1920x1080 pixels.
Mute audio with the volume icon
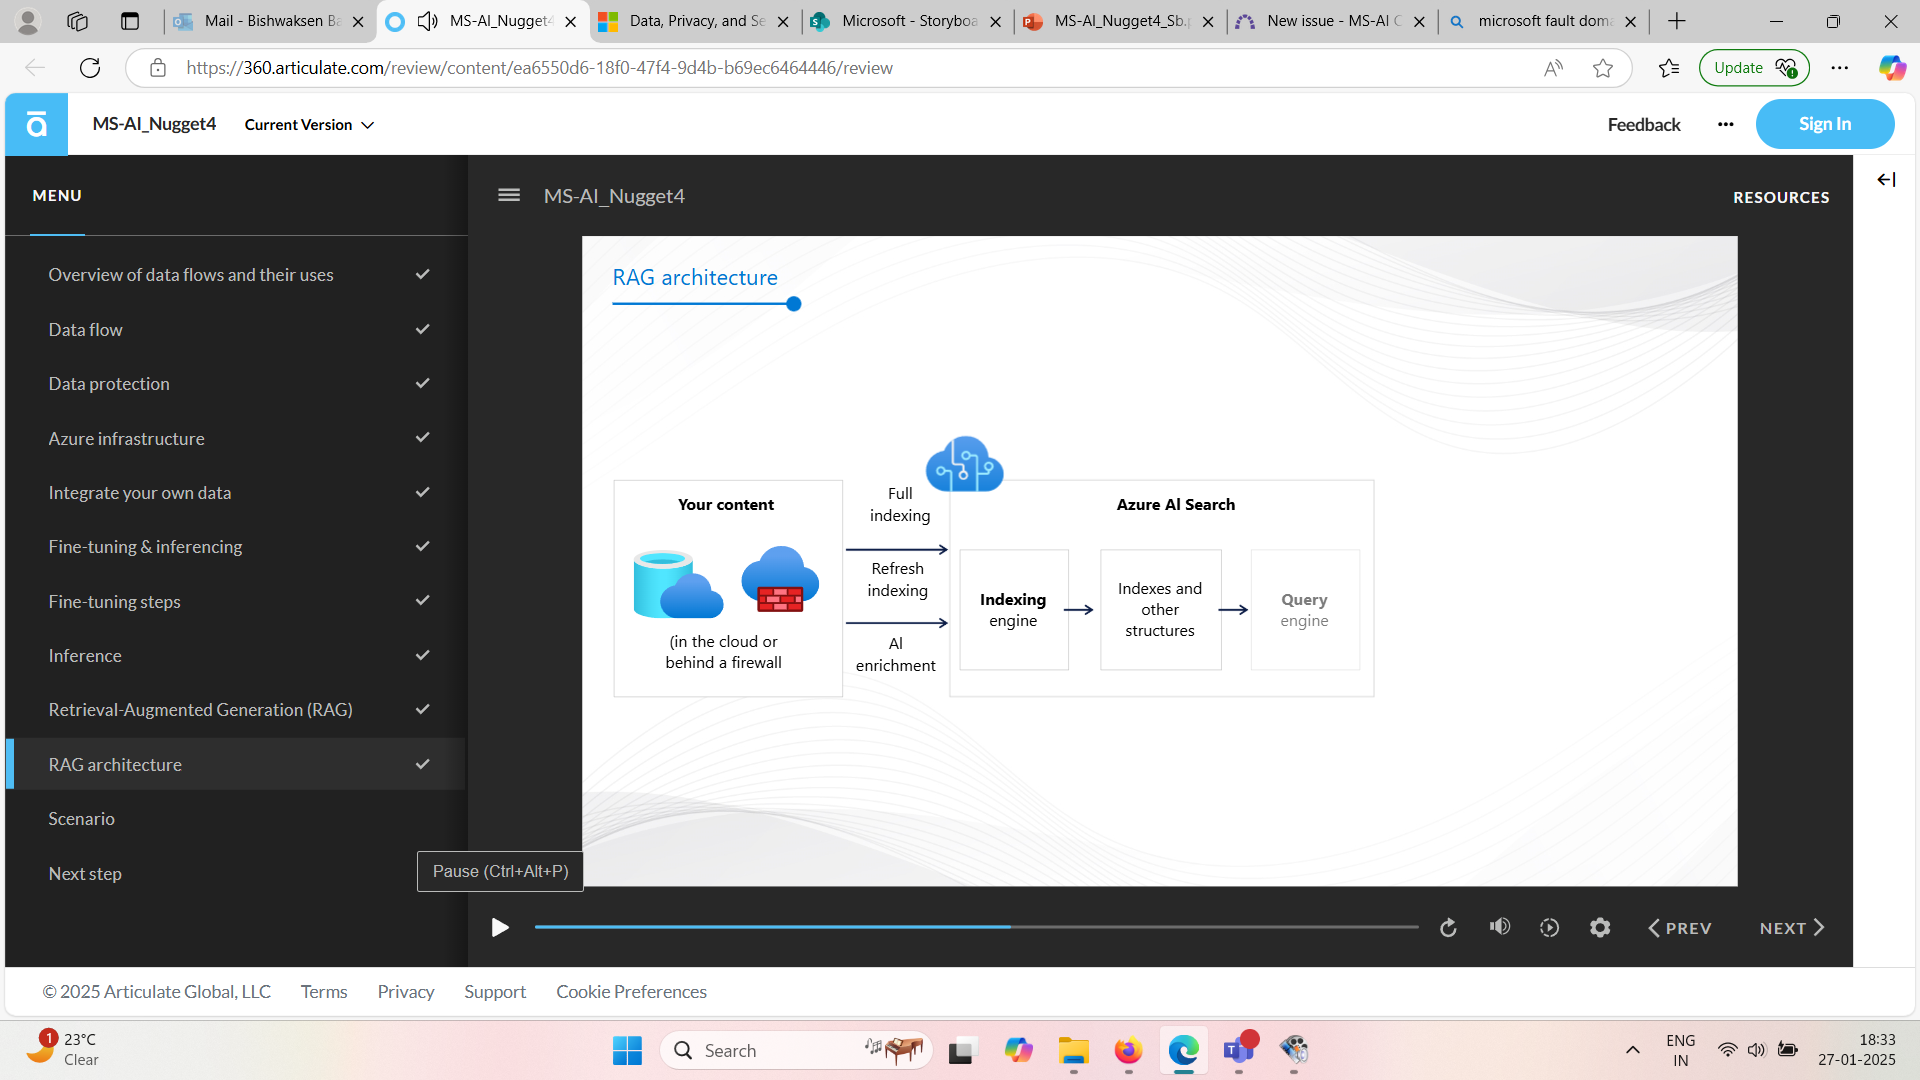(x=1500, y=927)
